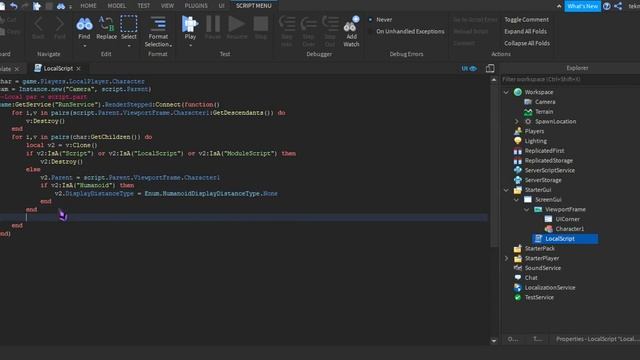The width and height of the screenshot is (640, 360).
Task: Expand the SpawnLocation node
Action: [x=516, y=122]
